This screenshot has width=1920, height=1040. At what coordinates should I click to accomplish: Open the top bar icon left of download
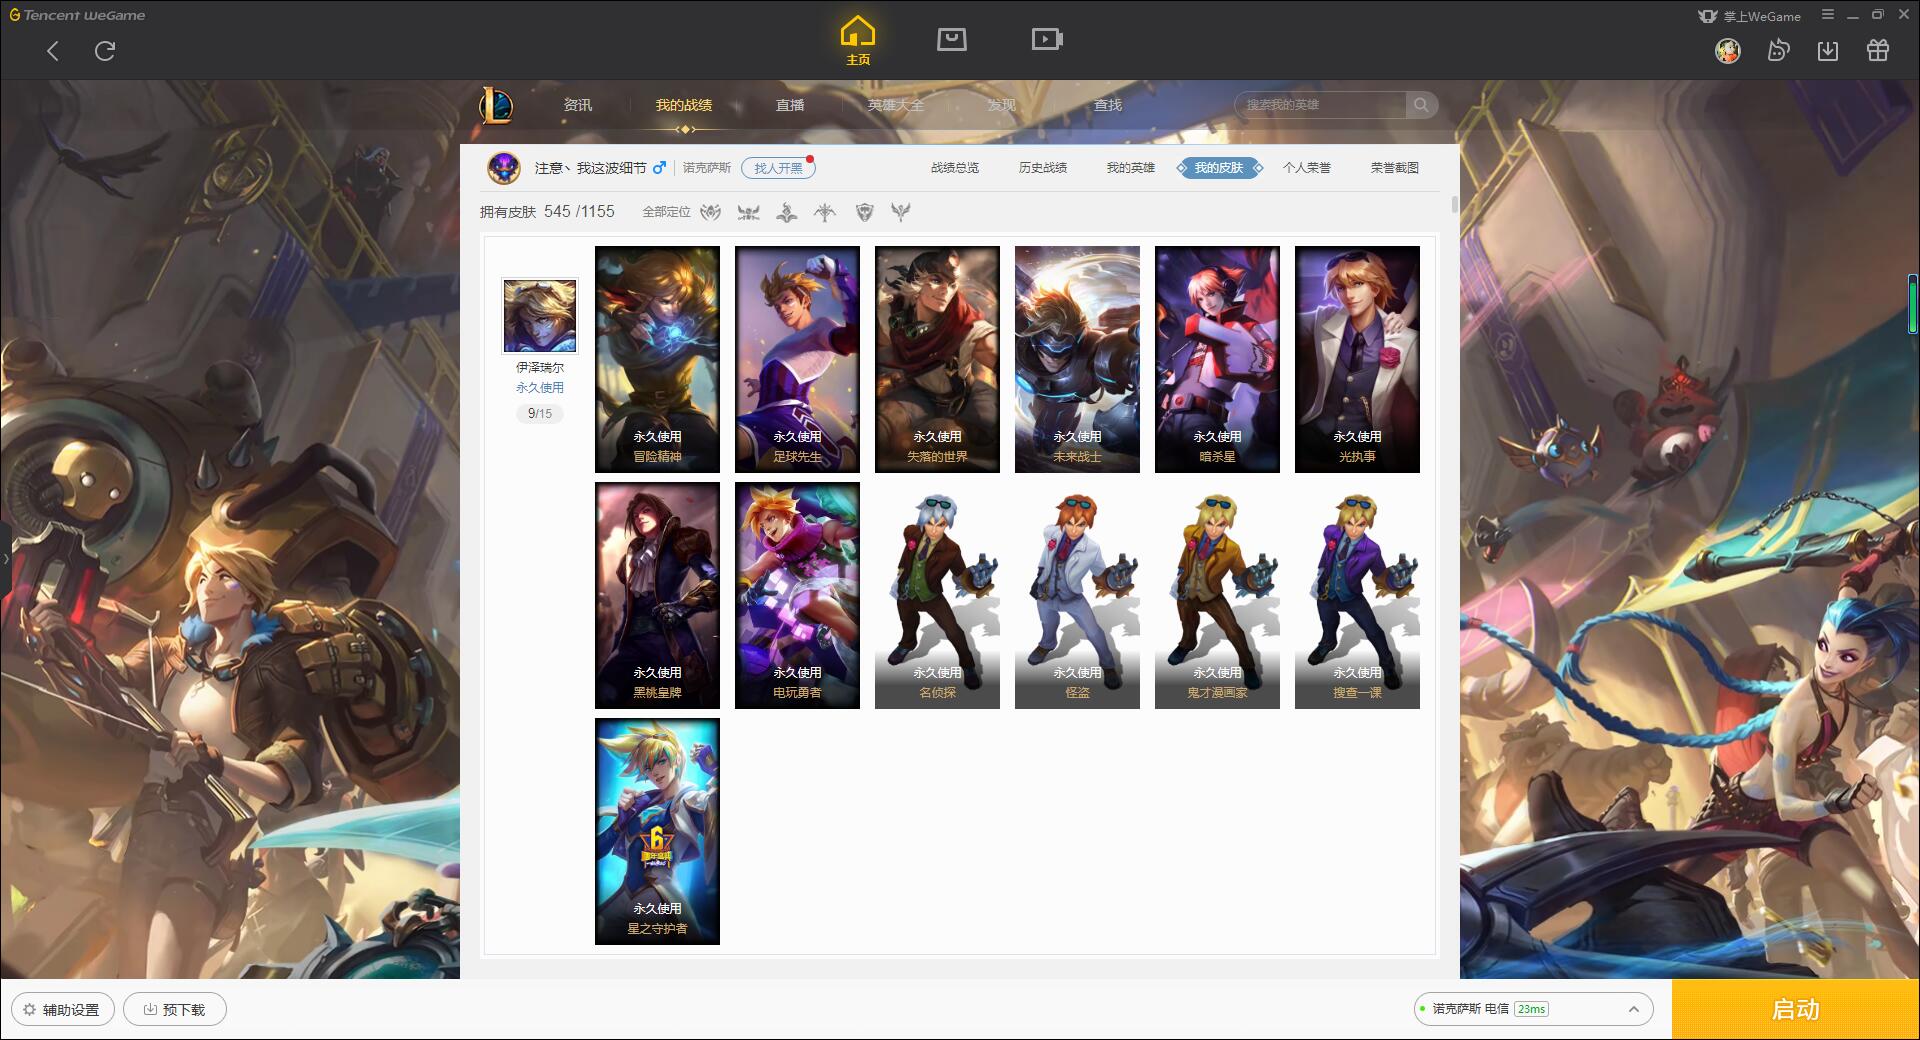(1778, 50)
